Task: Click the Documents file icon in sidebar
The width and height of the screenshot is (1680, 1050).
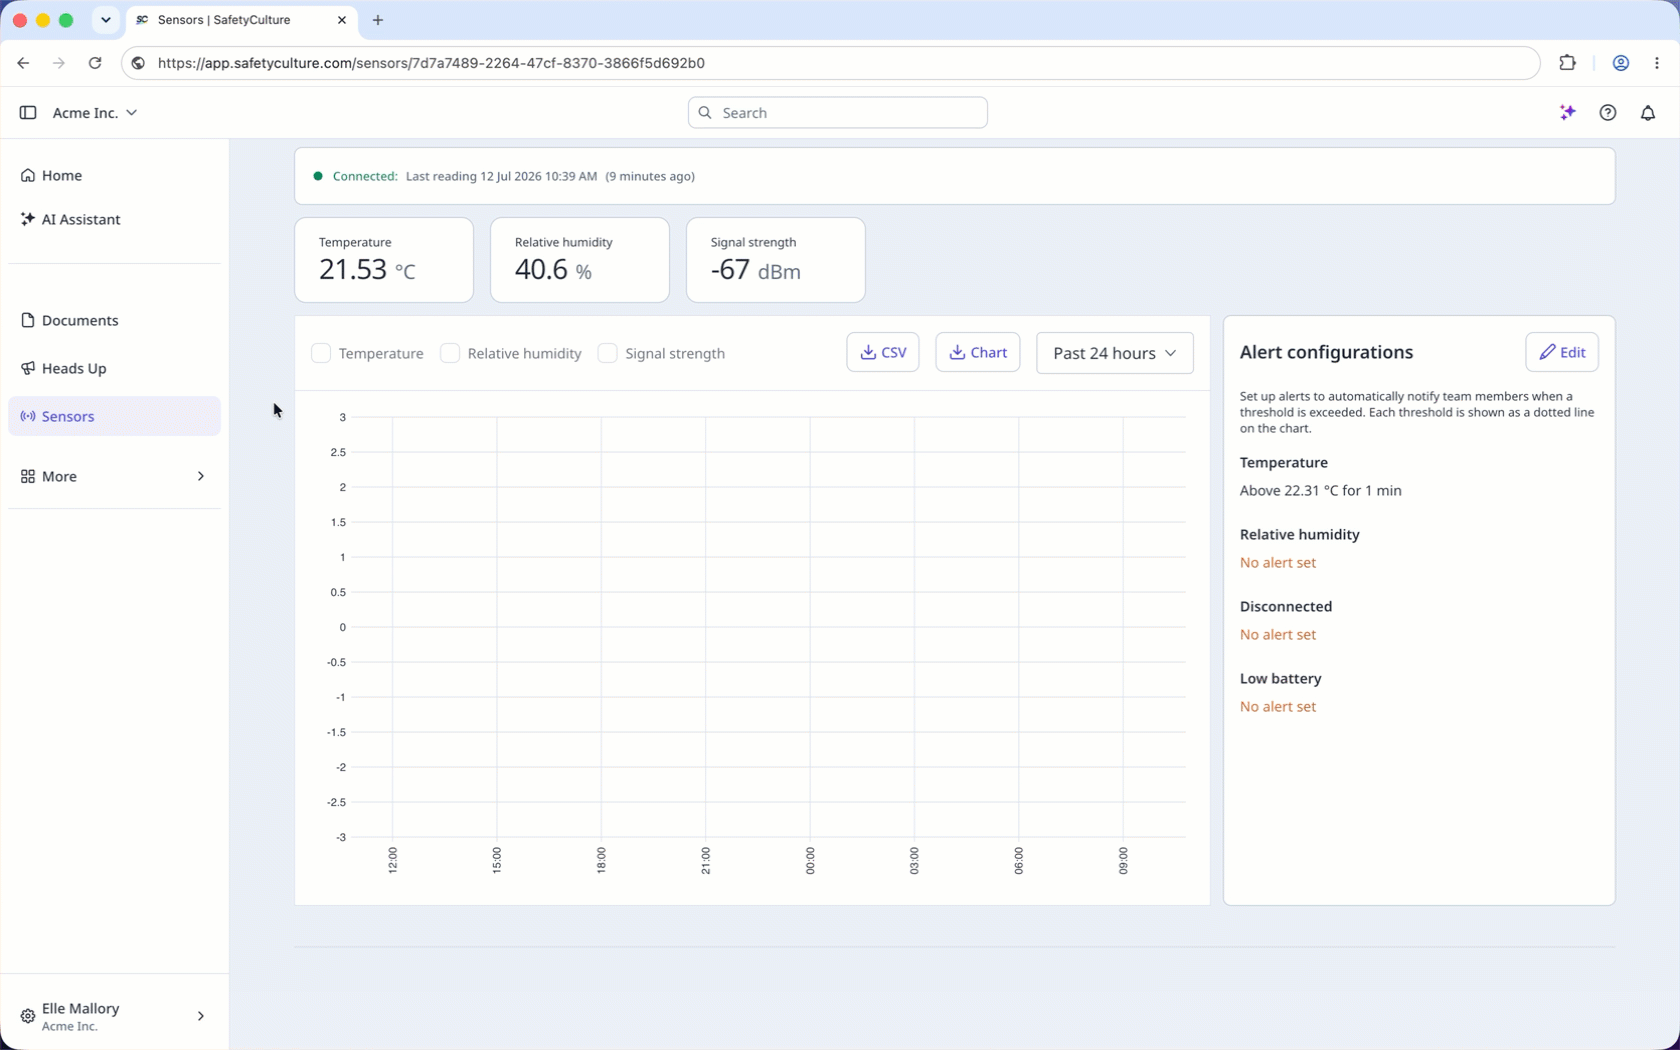Action: [28, 320]
